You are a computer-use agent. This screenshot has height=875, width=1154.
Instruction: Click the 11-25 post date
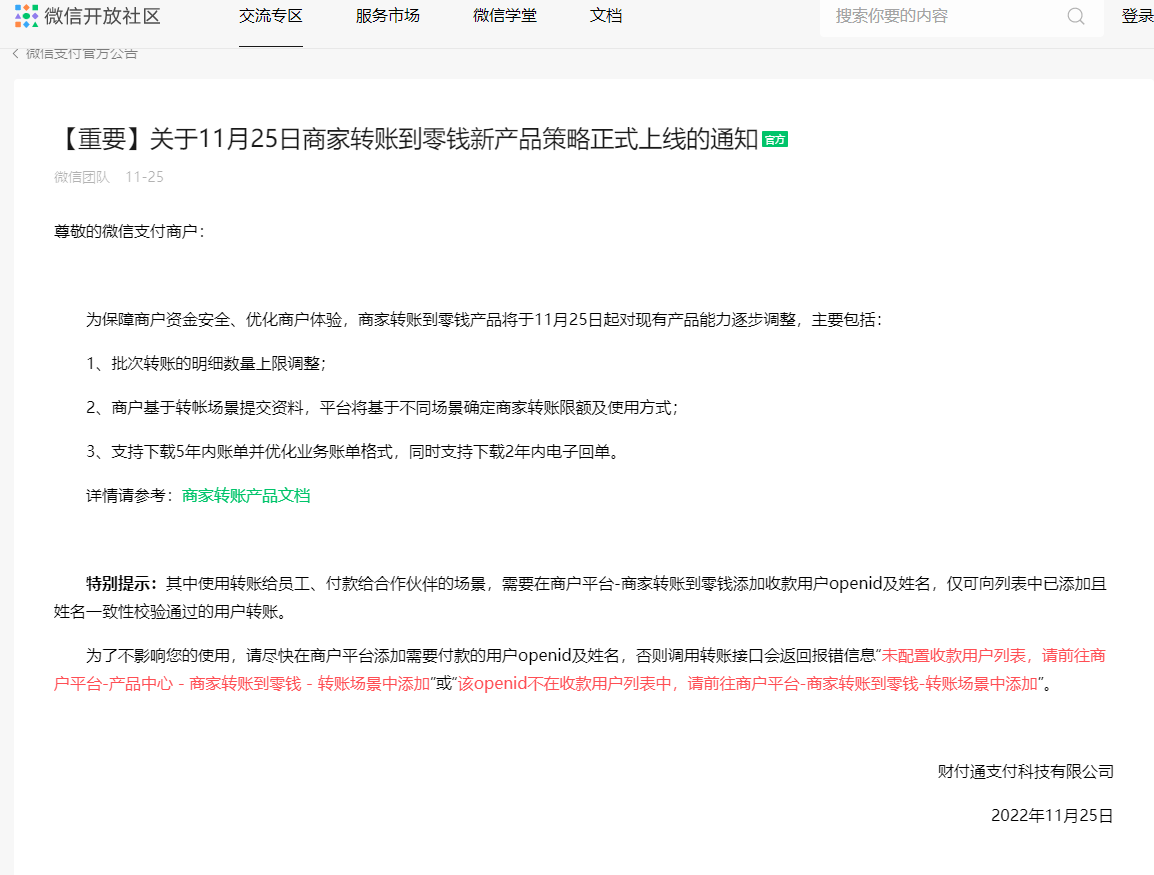[144, 177]
